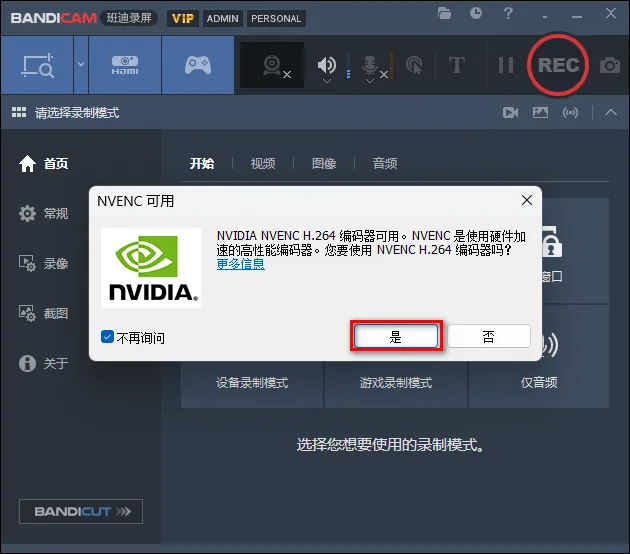630x554 pixels.
Task: Open scheduled recording clock icon
Action: 476,13
